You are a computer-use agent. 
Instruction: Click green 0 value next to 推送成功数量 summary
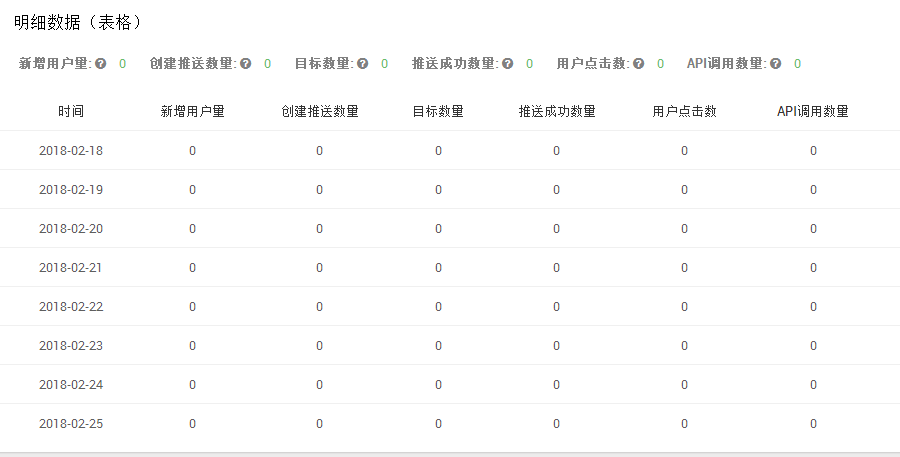click(529, 64)
